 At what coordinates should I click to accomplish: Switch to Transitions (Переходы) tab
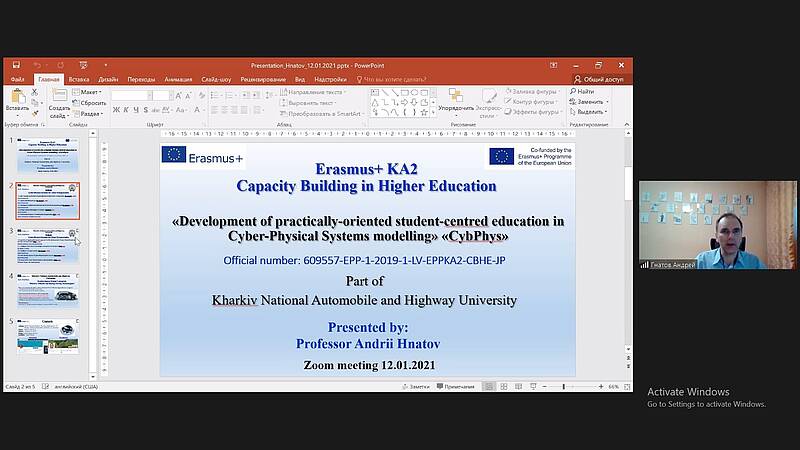click(x=141, y=79)
